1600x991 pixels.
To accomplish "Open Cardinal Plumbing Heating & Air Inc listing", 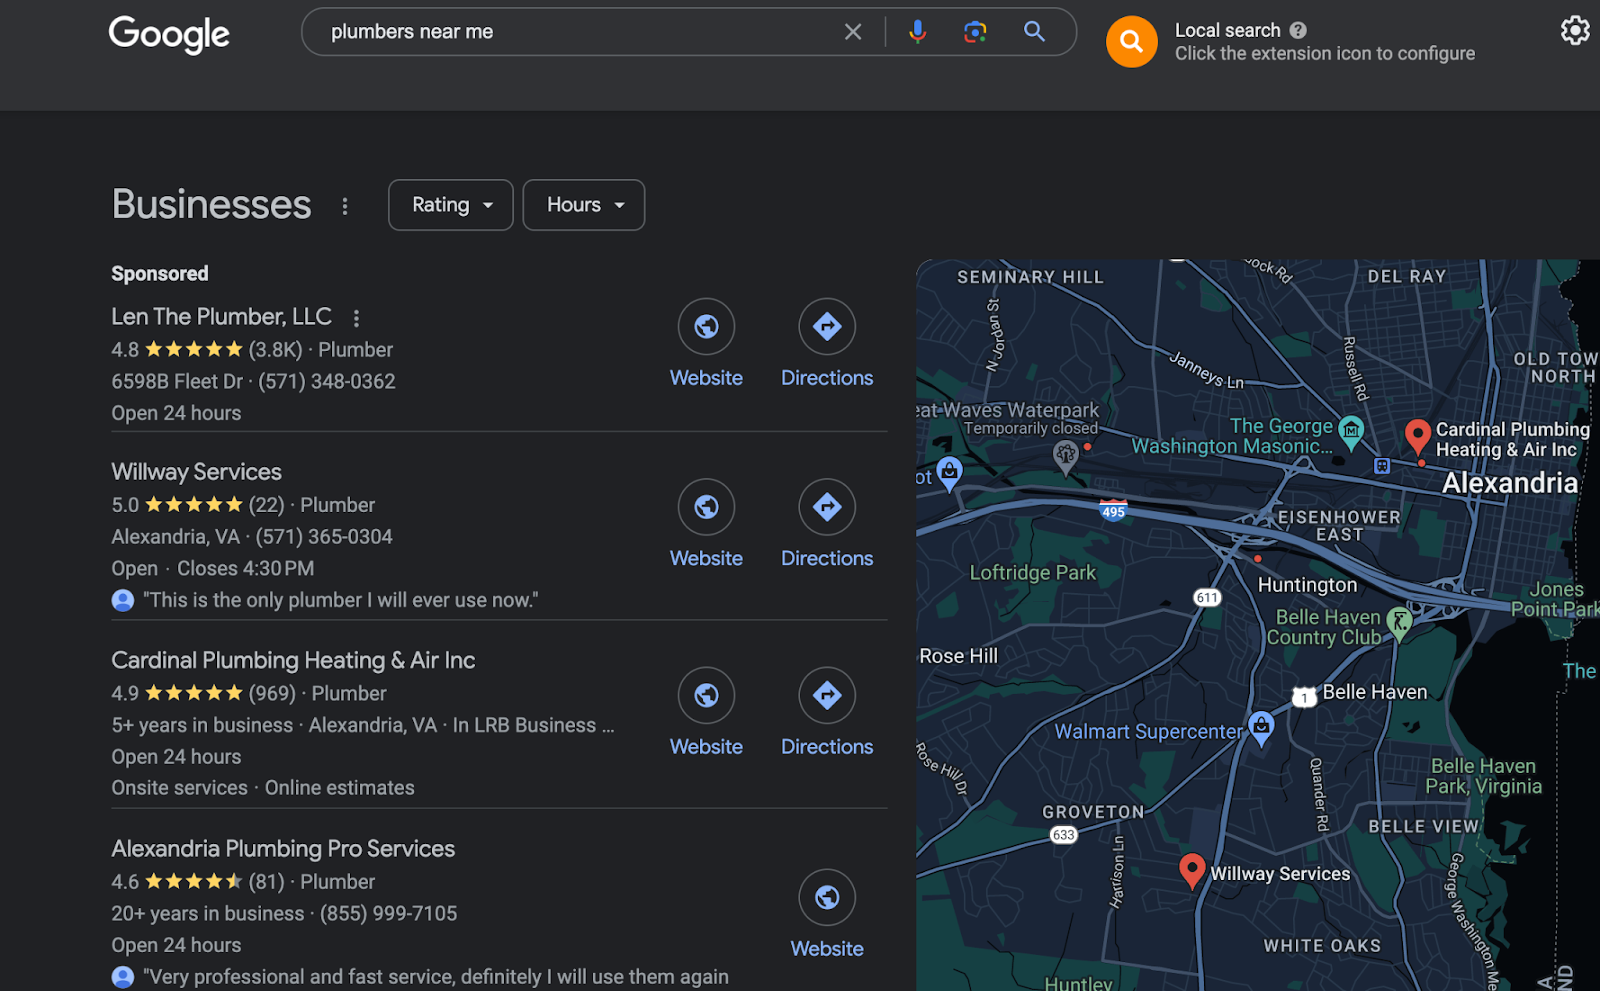I will [x=293, y=660].
